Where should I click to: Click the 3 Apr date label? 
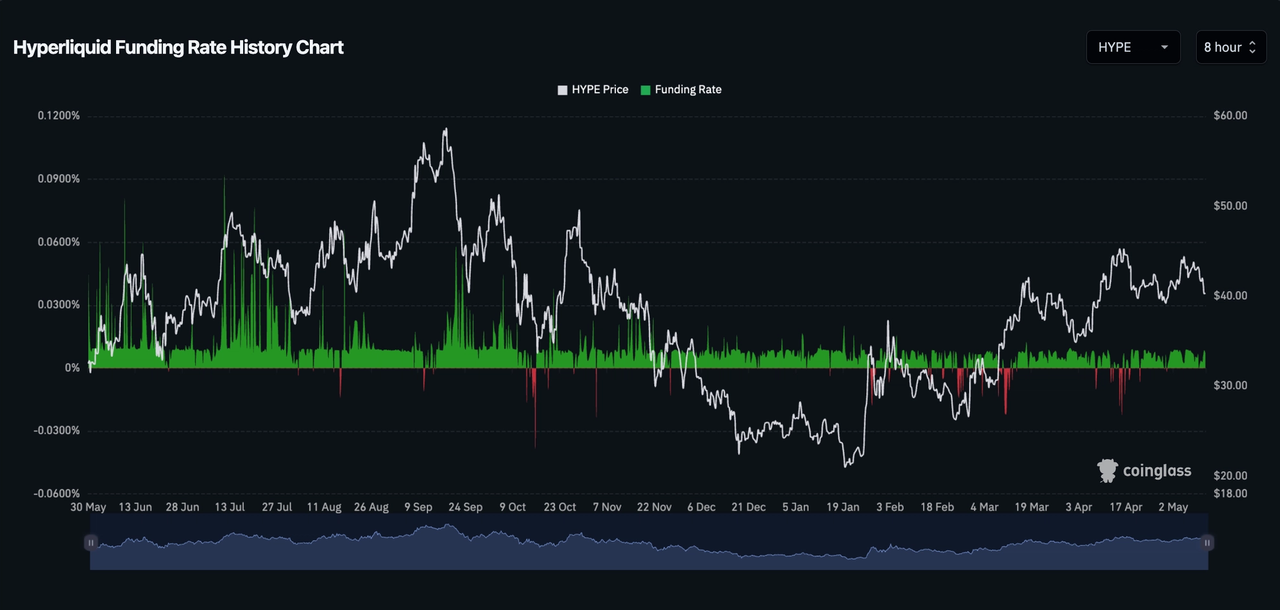[1079, 508]
